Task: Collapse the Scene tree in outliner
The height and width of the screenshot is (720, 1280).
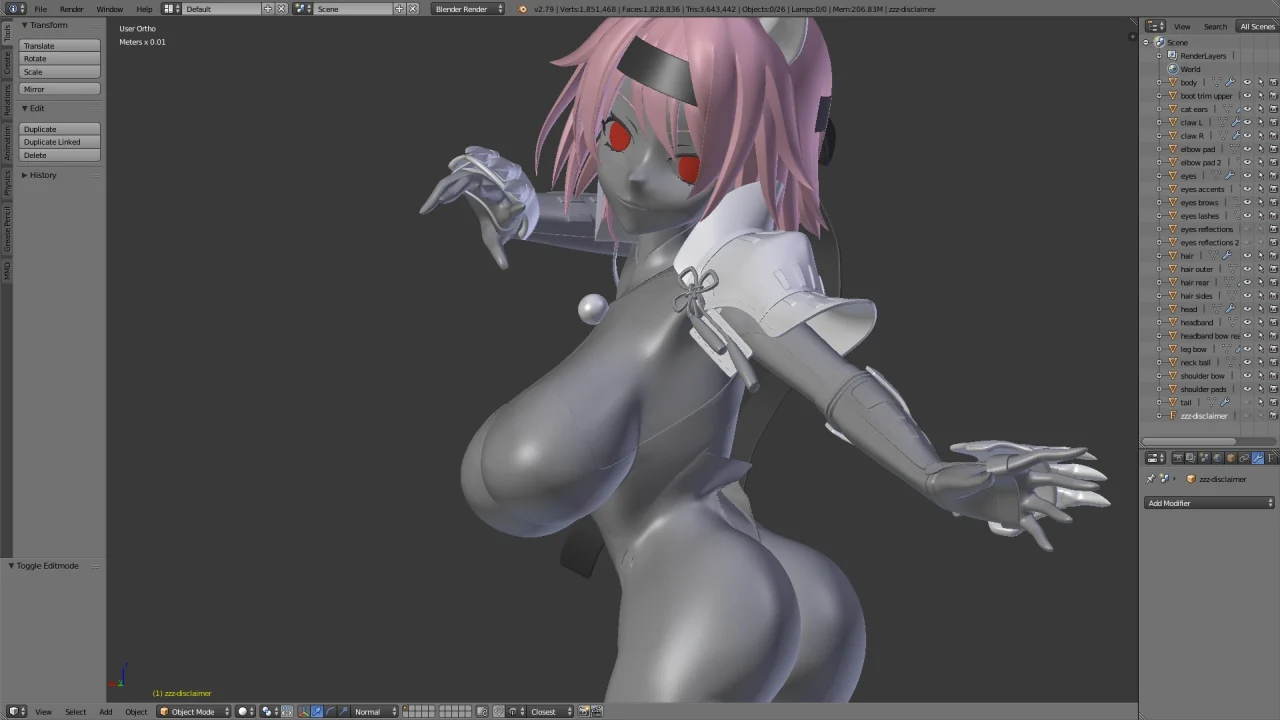Action: tap(1147, 42)
